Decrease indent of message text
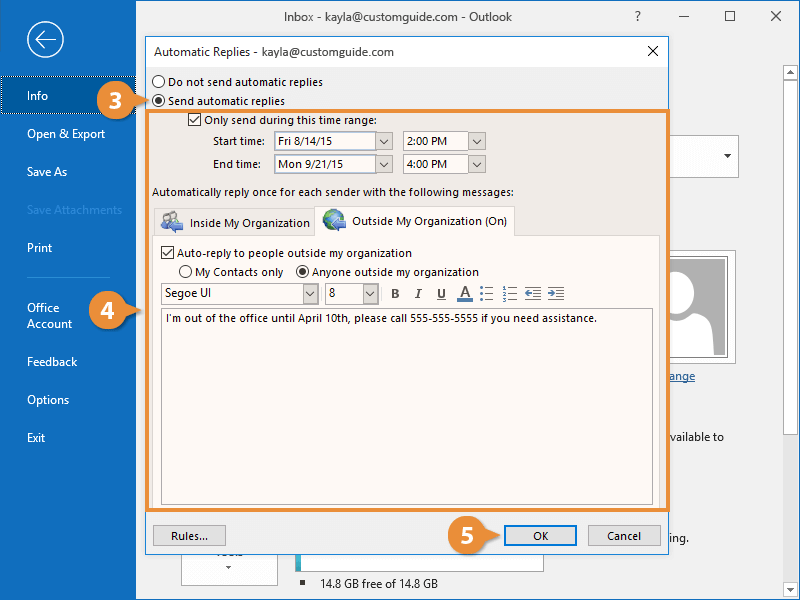The height and width of the screenshot is (600, 800). (533, 294)
